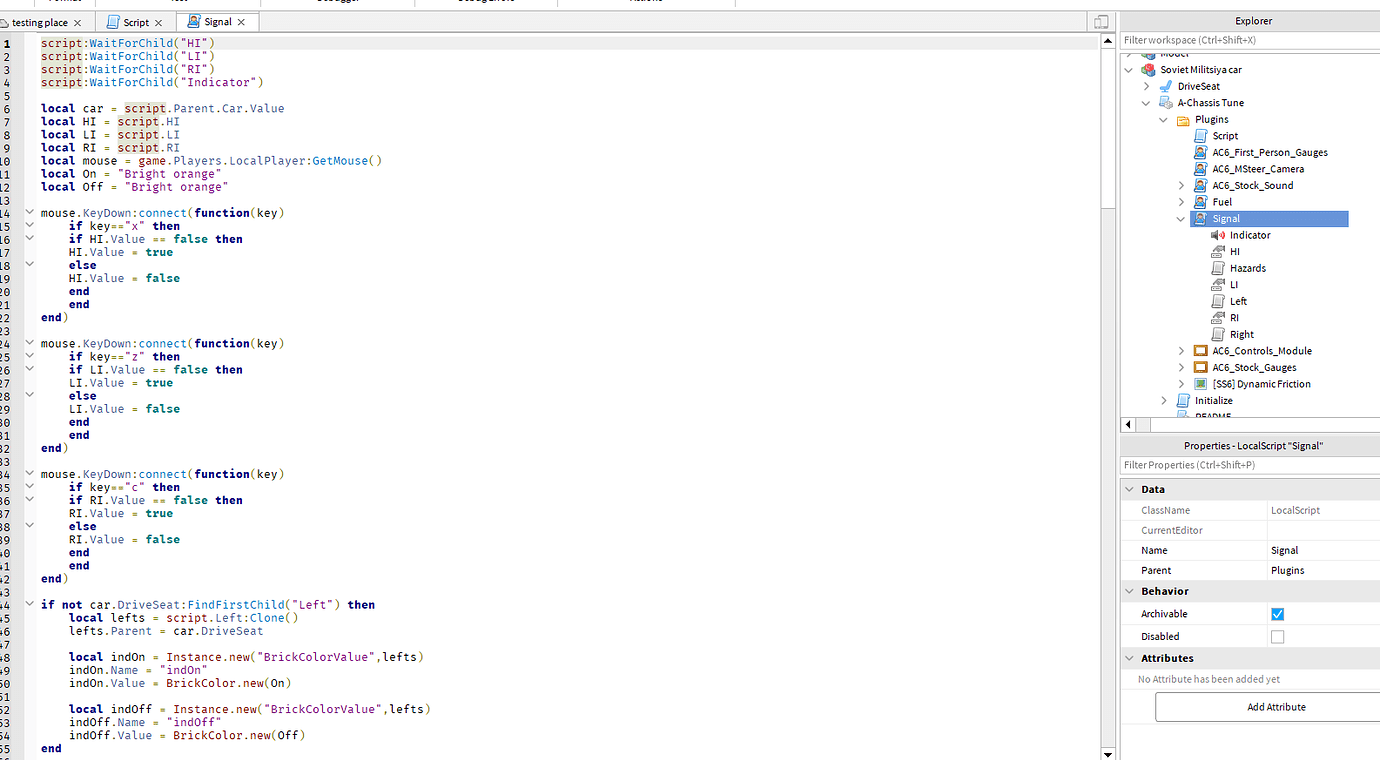Click the LI value object icon

[x=1218, y=284]
